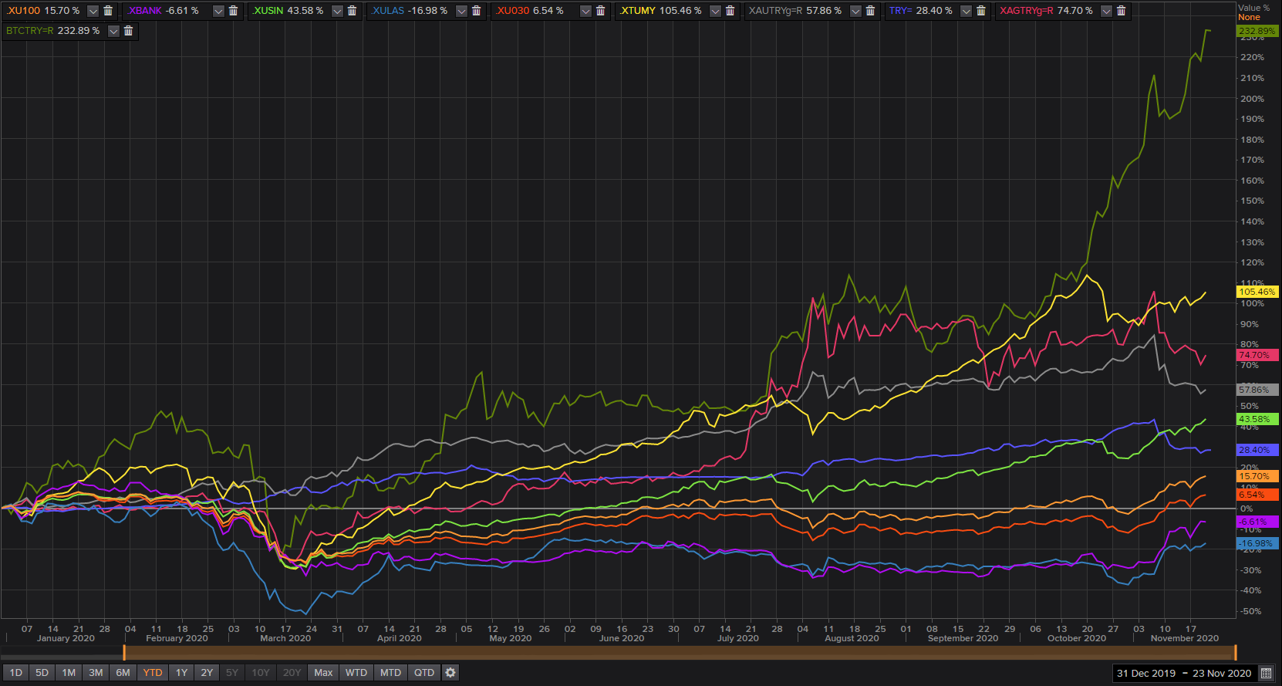Click the 232.89% value tag on axis
1282x686 pixels.
coord(1258,31)
